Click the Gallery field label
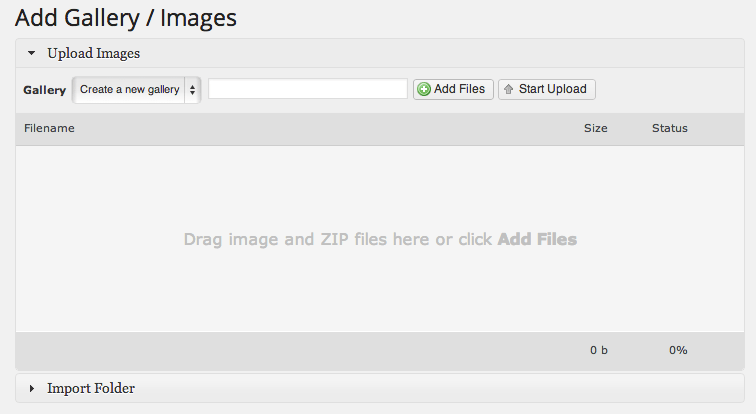 point(45,90)
